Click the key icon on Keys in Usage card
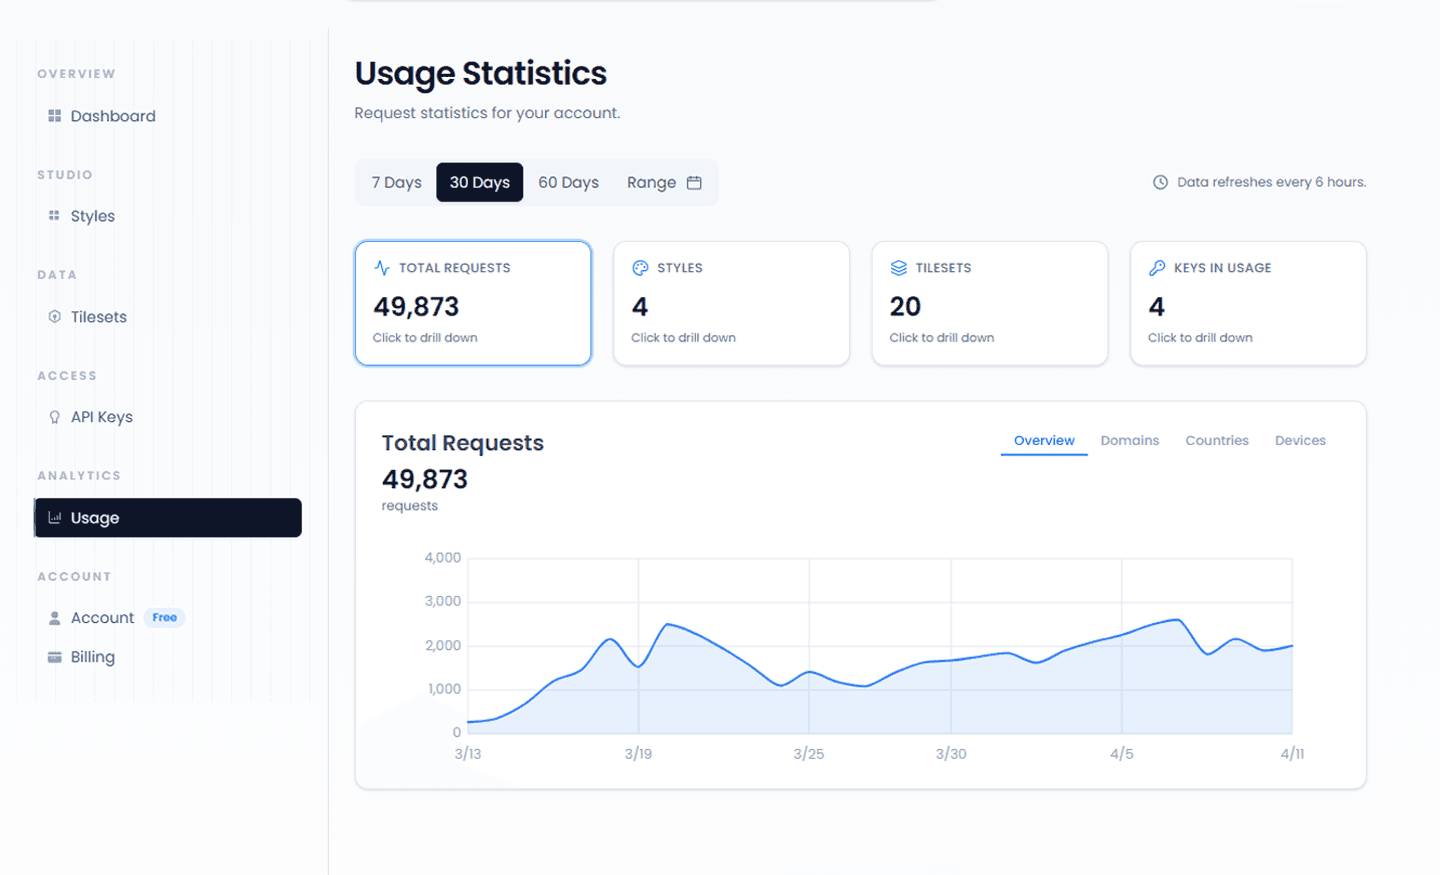Image resolution: width=1440 pixels, height=875 pixels. tap(1157, 268)
